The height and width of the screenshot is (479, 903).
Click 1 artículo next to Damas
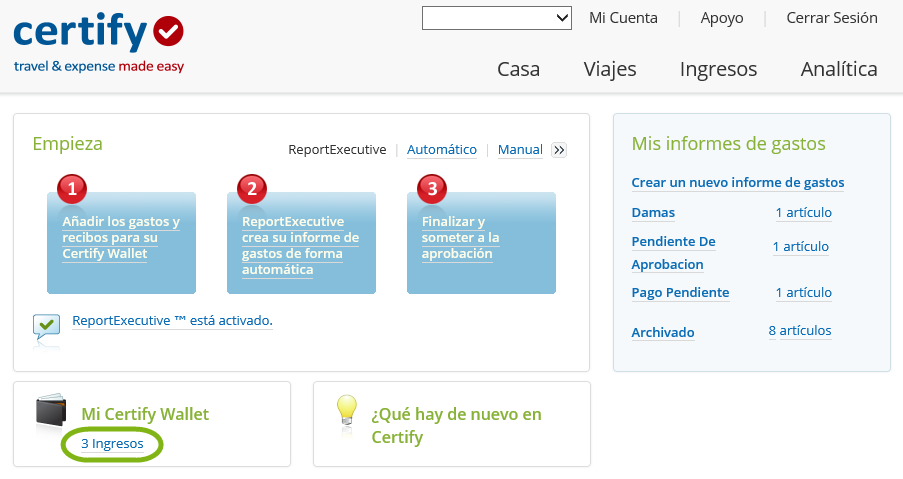803,212
